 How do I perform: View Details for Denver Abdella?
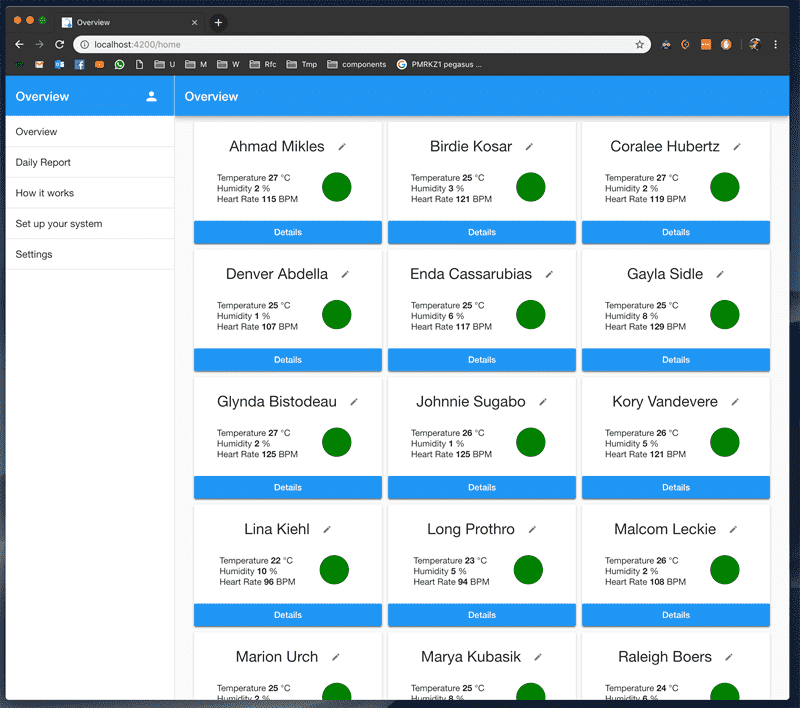click(288, 360)
